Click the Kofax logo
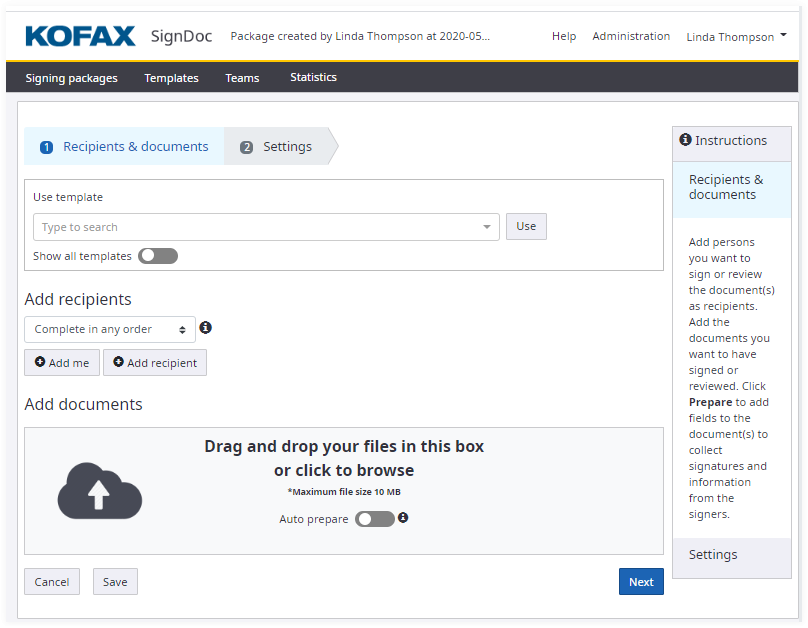Image resolution: width=808 pixels, height=628 pixels. click(80, 37)
